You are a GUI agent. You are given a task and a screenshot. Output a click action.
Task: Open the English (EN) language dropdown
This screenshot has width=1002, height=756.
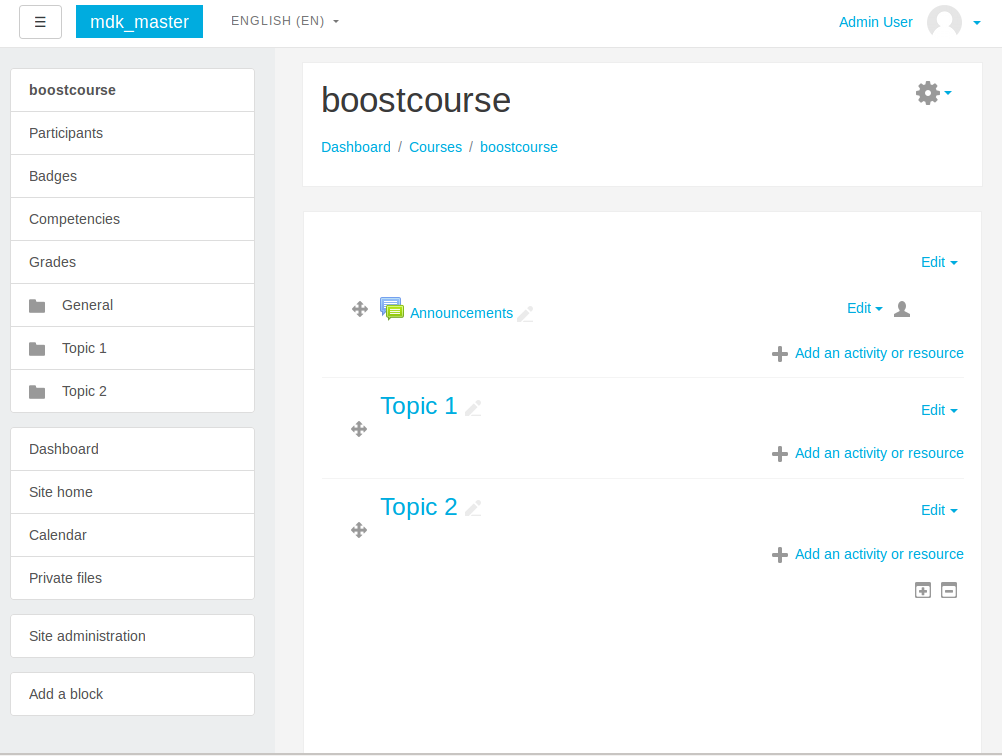coord(285,21)
